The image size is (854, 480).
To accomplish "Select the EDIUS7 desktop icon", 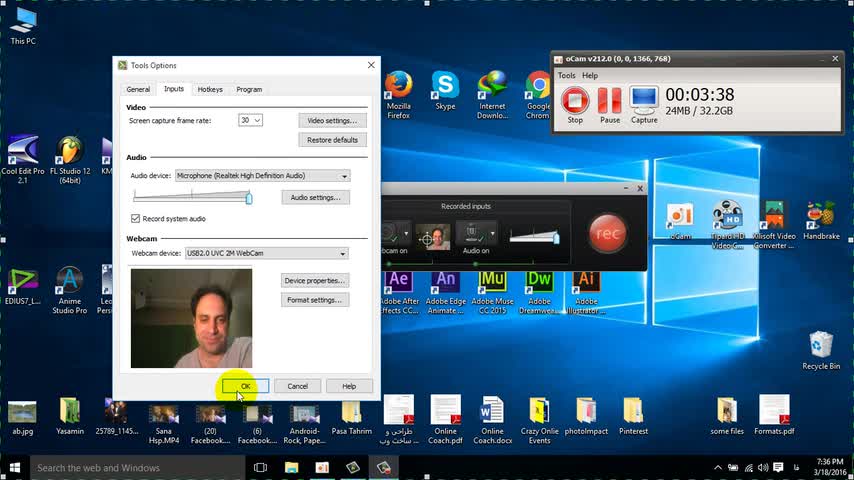I will pyautogui.click(x=23, y=286).
